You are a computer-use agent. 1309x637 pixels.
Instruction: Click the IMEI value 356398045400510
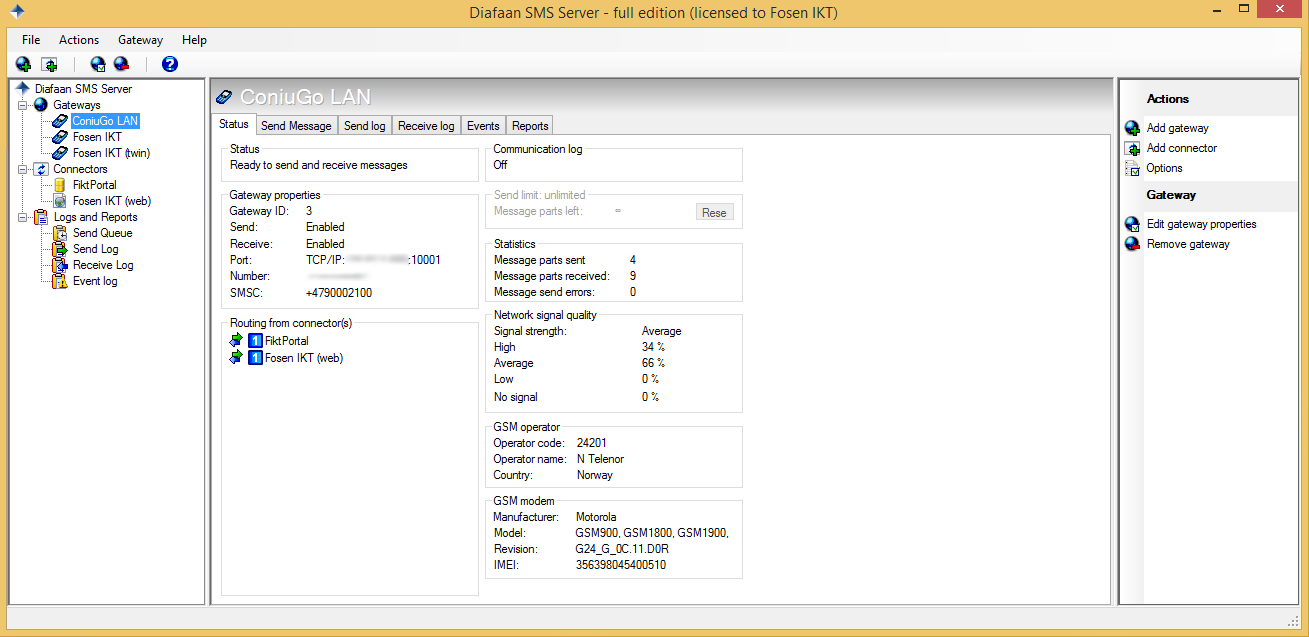click(621, 565)
